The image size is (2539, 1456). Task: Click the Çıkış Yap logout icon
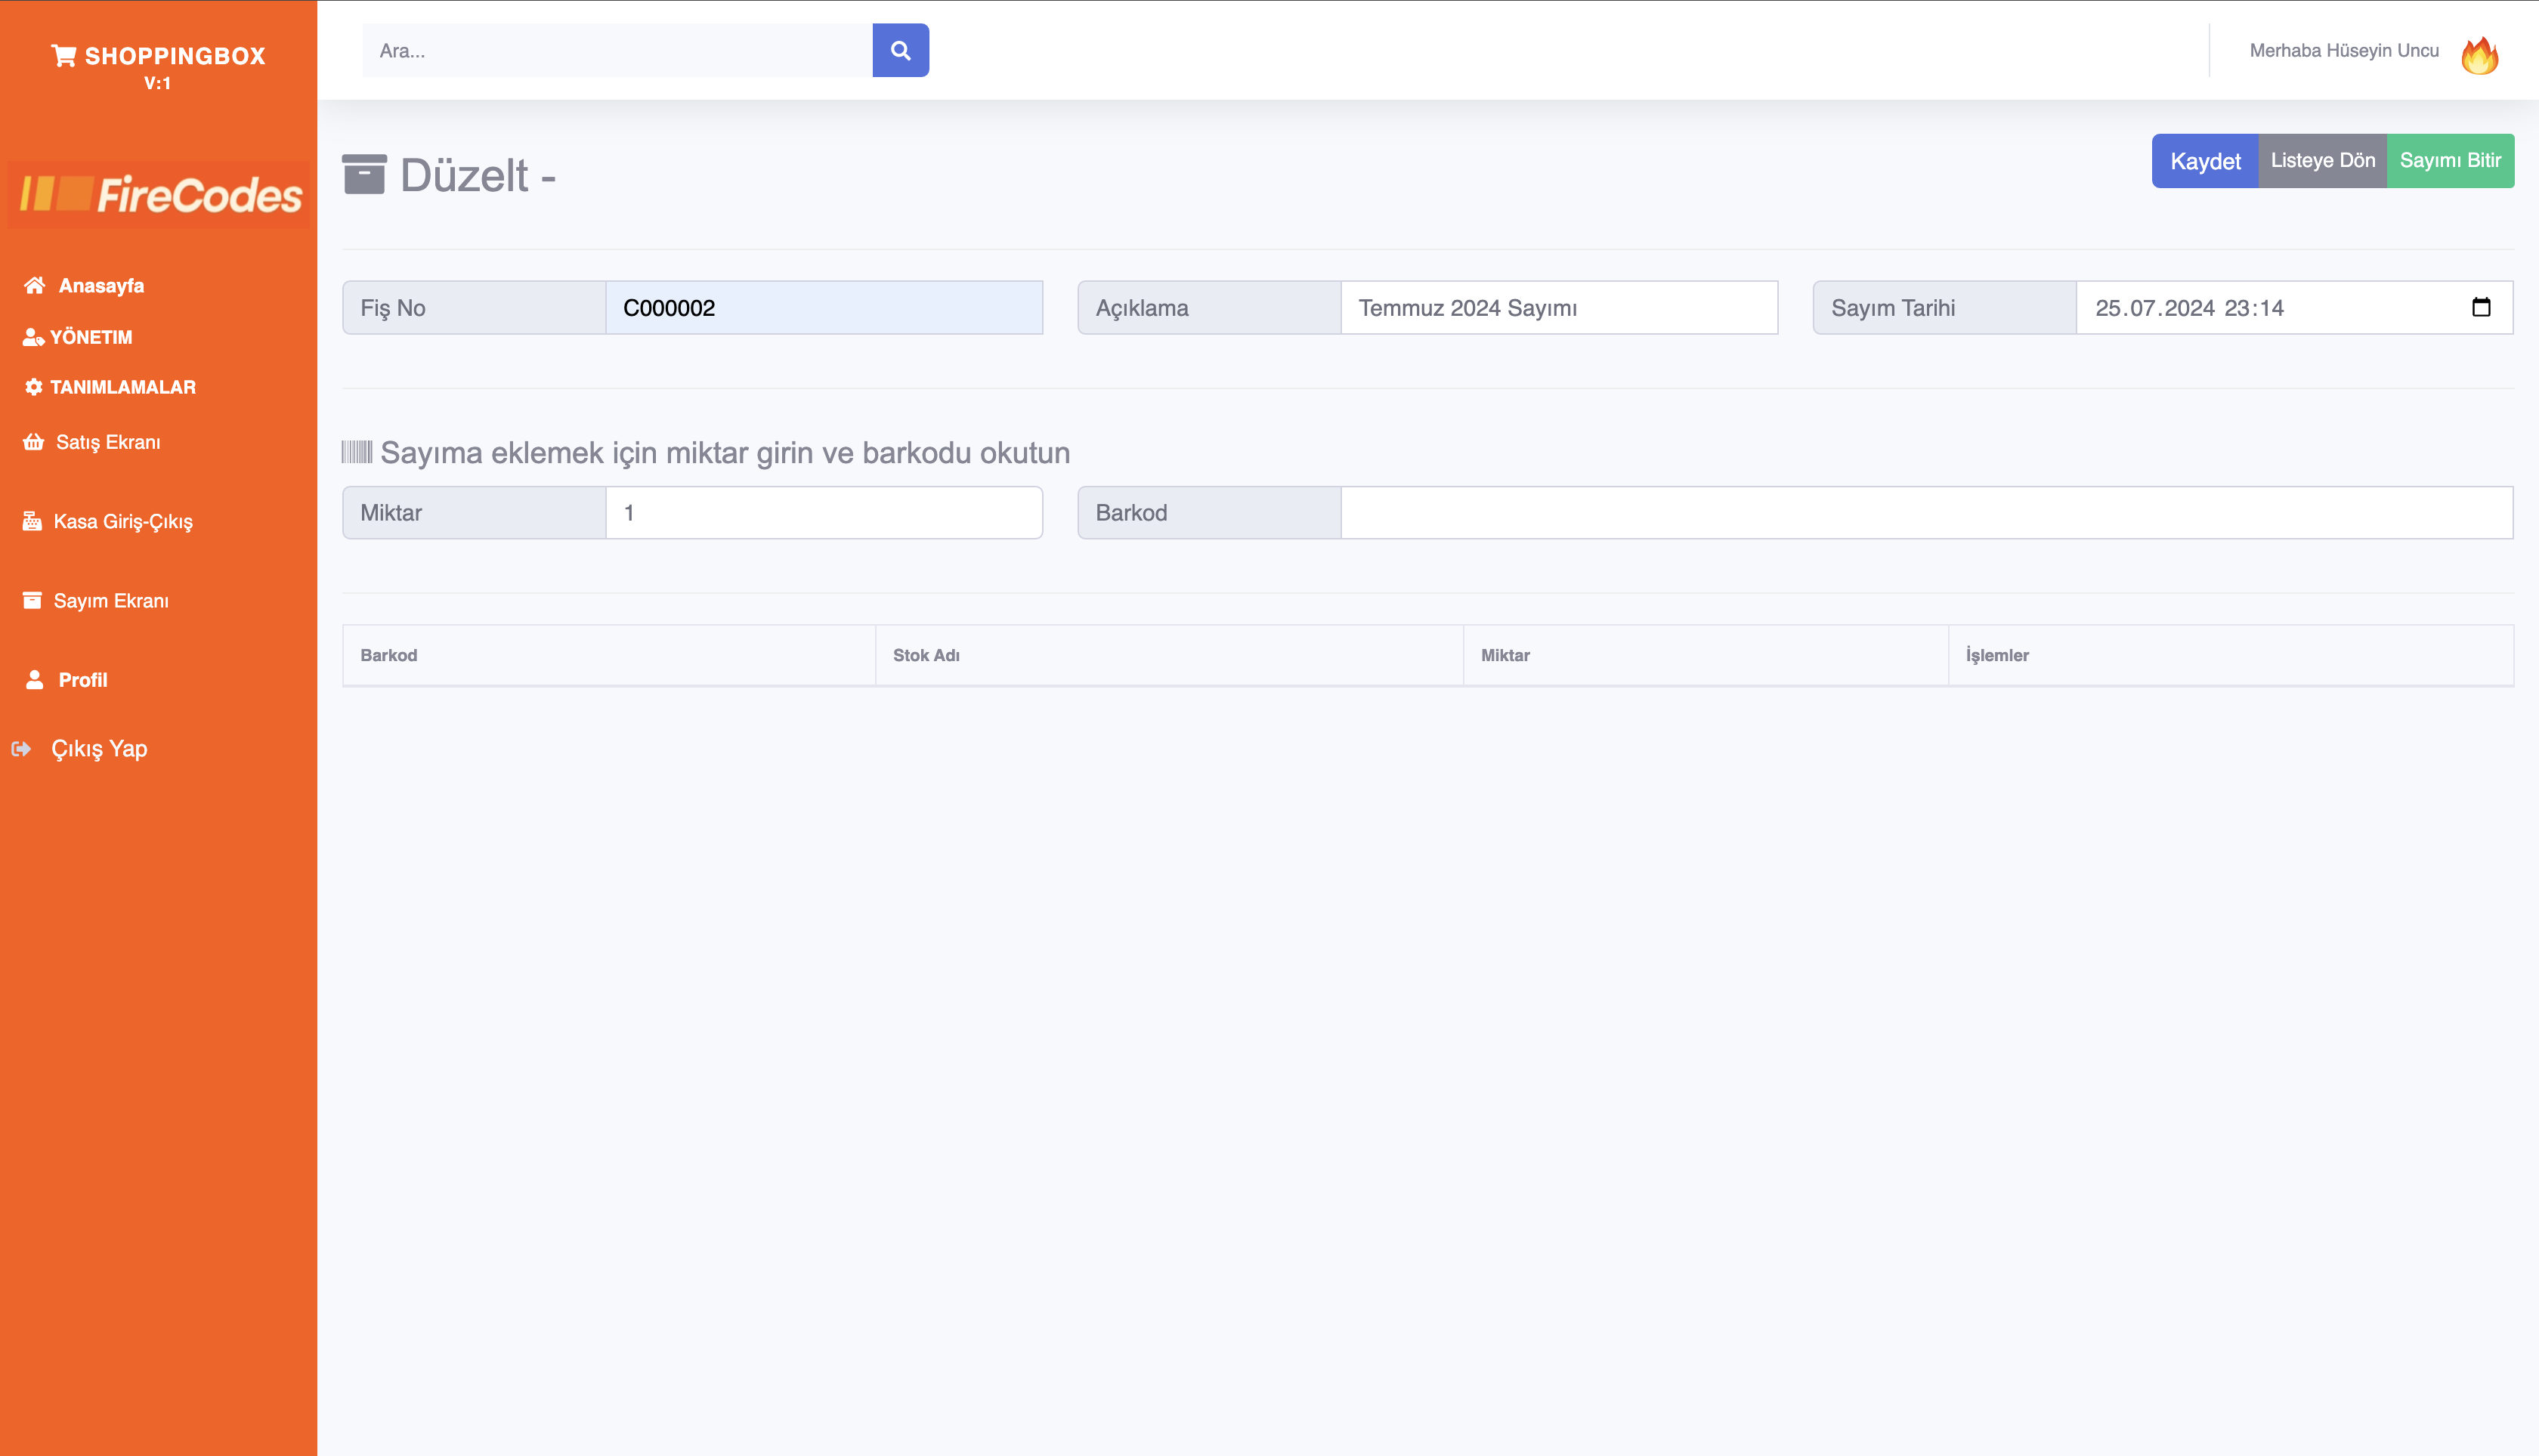coord(21,748)
